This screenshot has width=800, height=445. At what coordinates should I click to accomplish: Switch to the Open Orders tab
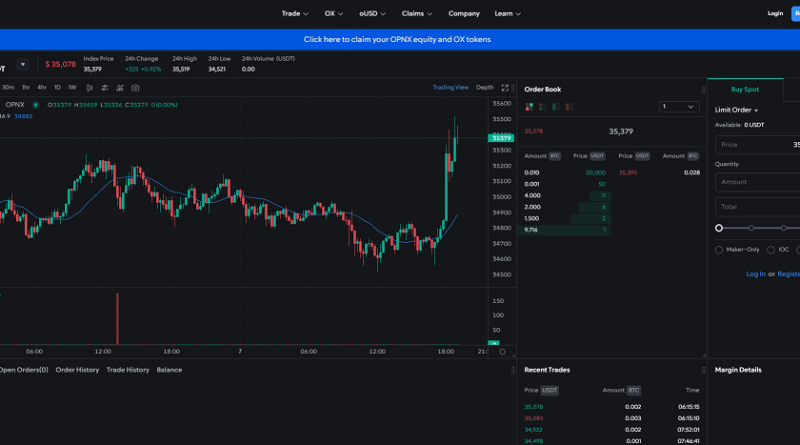point(23,370)
